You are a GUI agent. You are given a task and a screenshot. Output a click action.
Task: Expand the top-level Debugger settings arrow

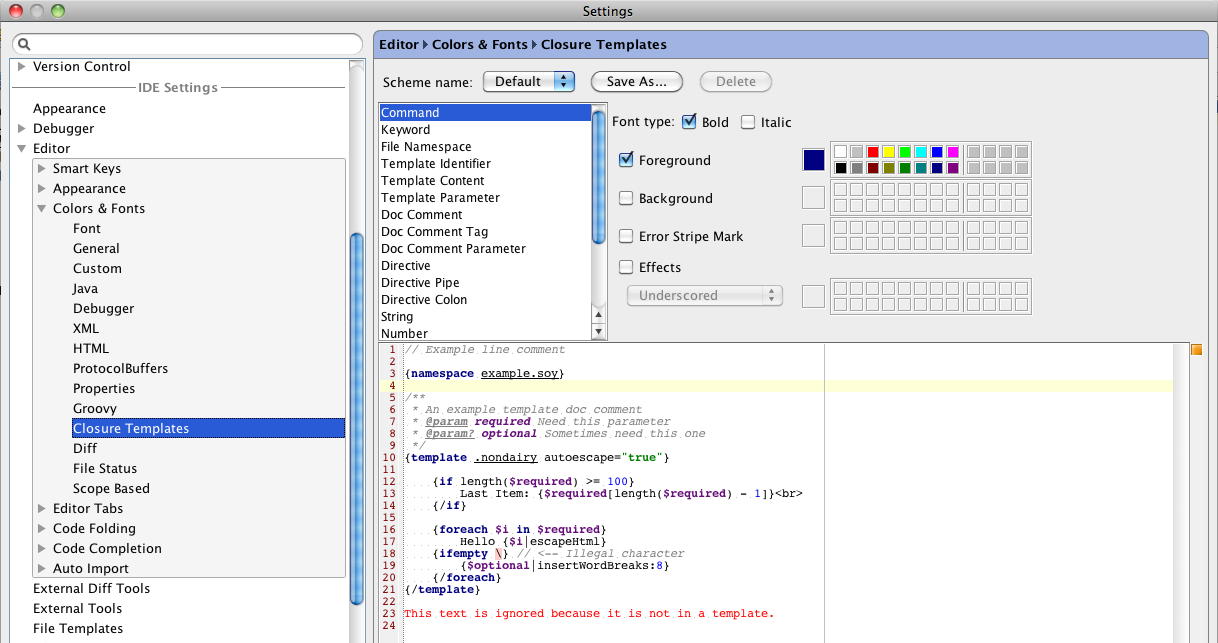click(22, 129)
